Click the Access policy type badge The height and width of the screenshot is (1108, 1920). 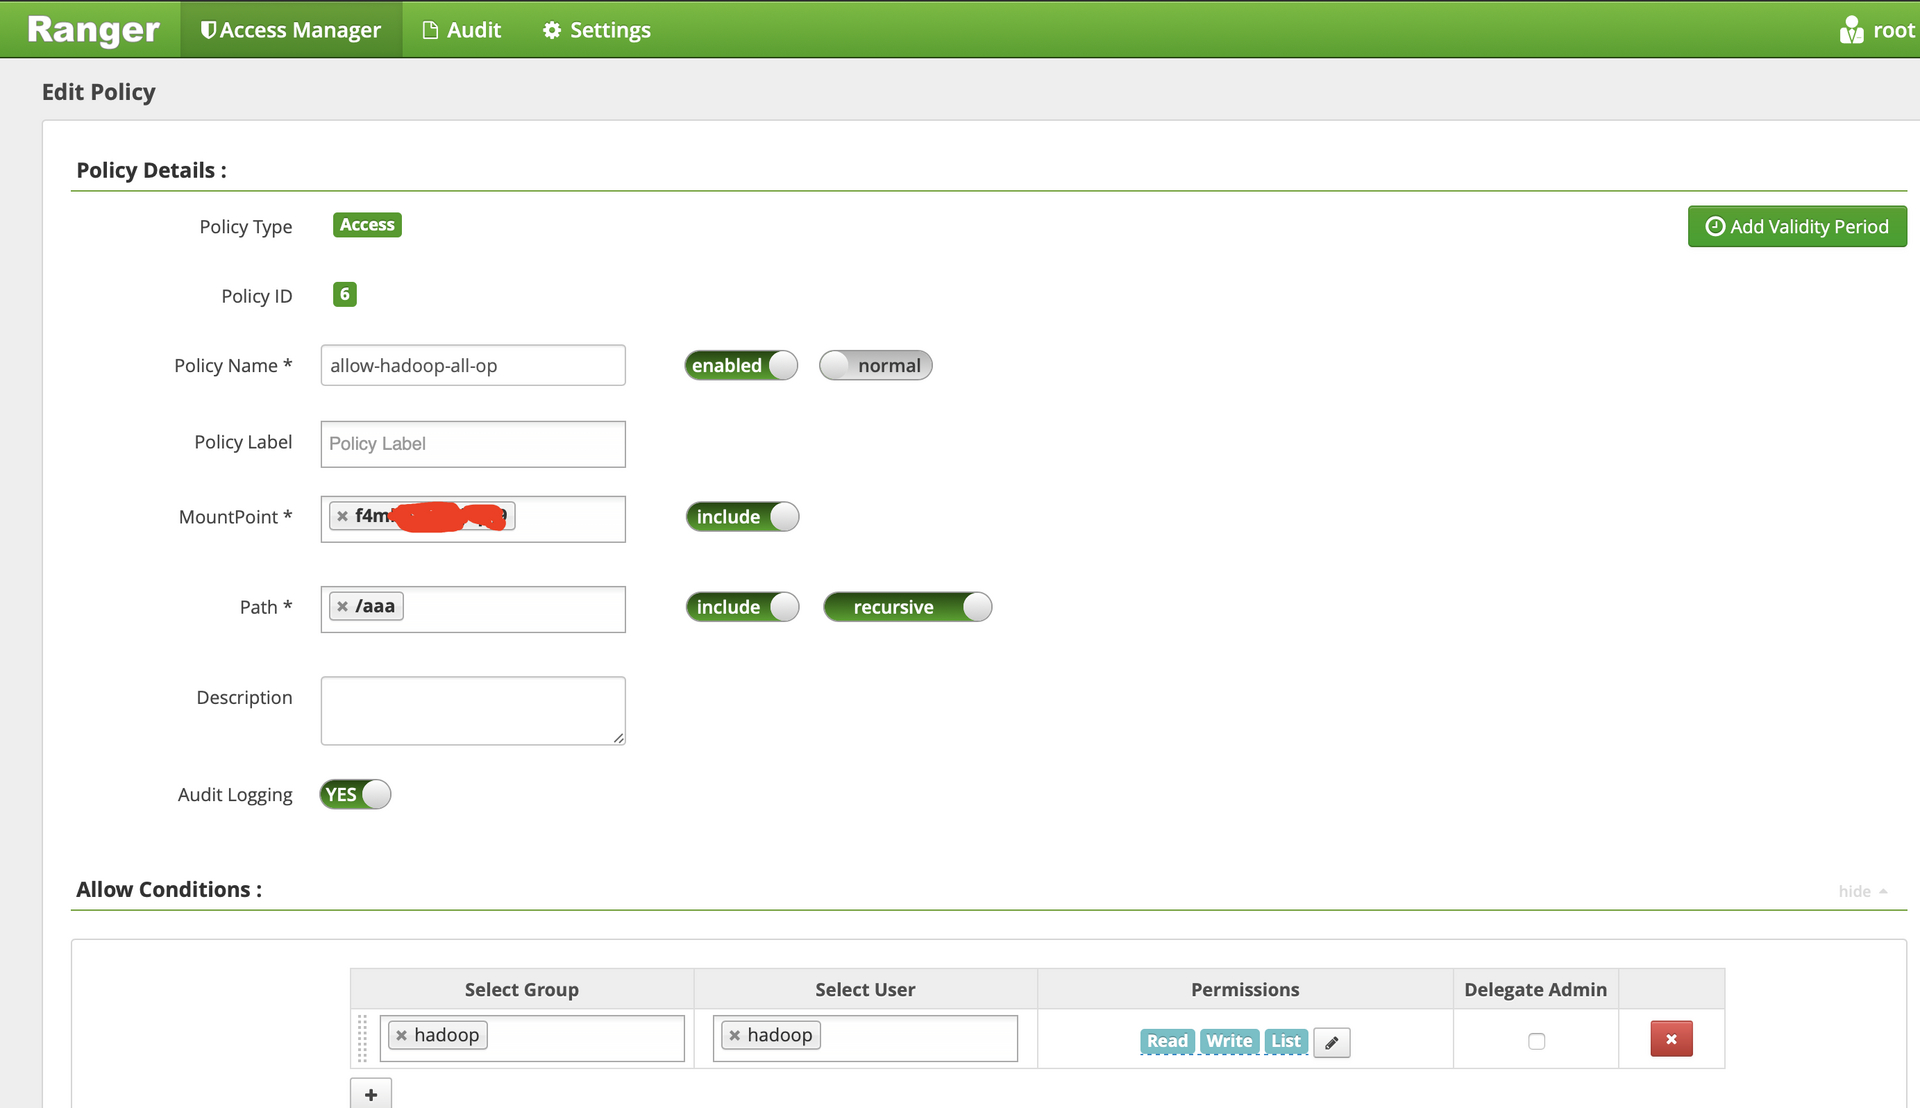coord(367,225)
